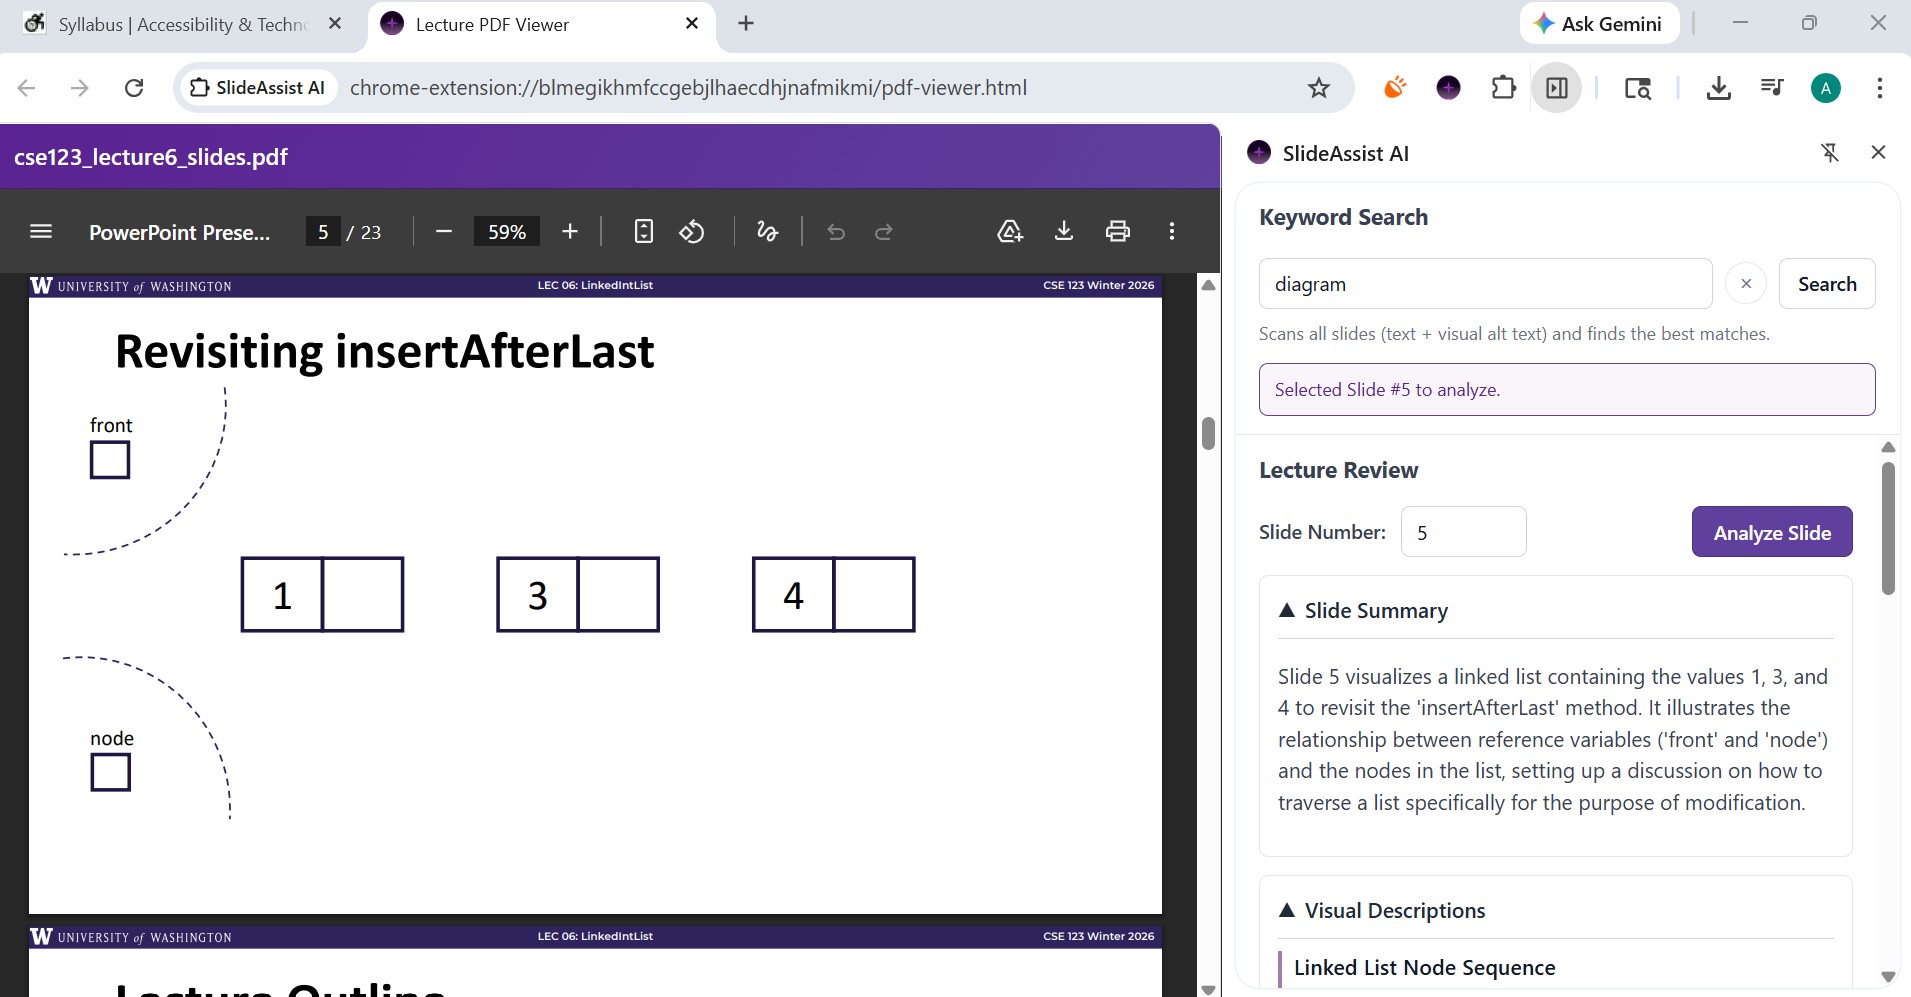
Task: Collapse the Visual Descriptions section
Action: pyautogui.click(x=1286, y=910)
